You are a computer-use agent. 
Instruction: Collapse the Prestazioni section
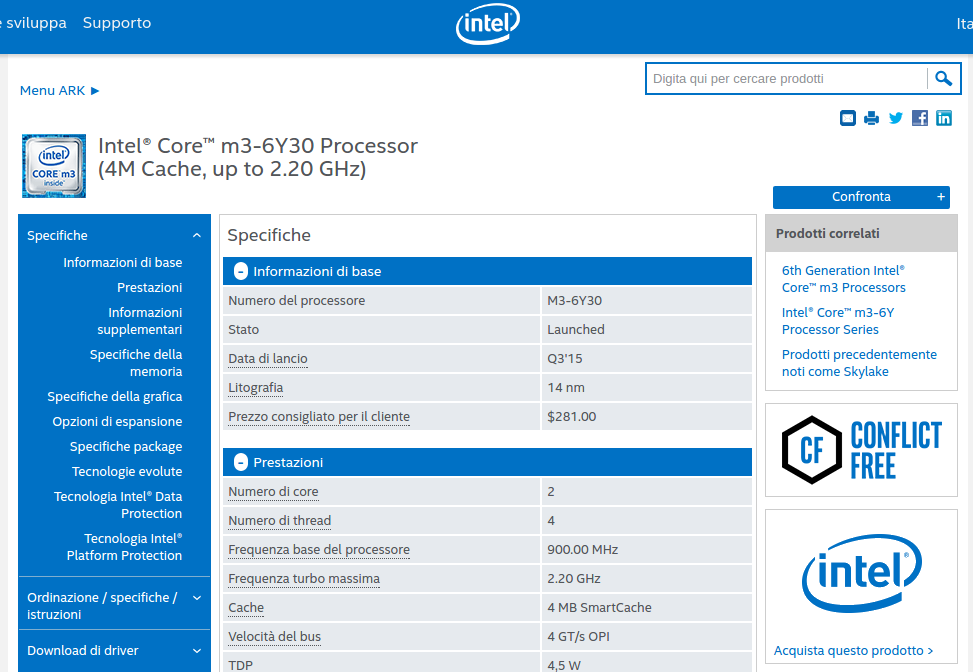point(241,462)
